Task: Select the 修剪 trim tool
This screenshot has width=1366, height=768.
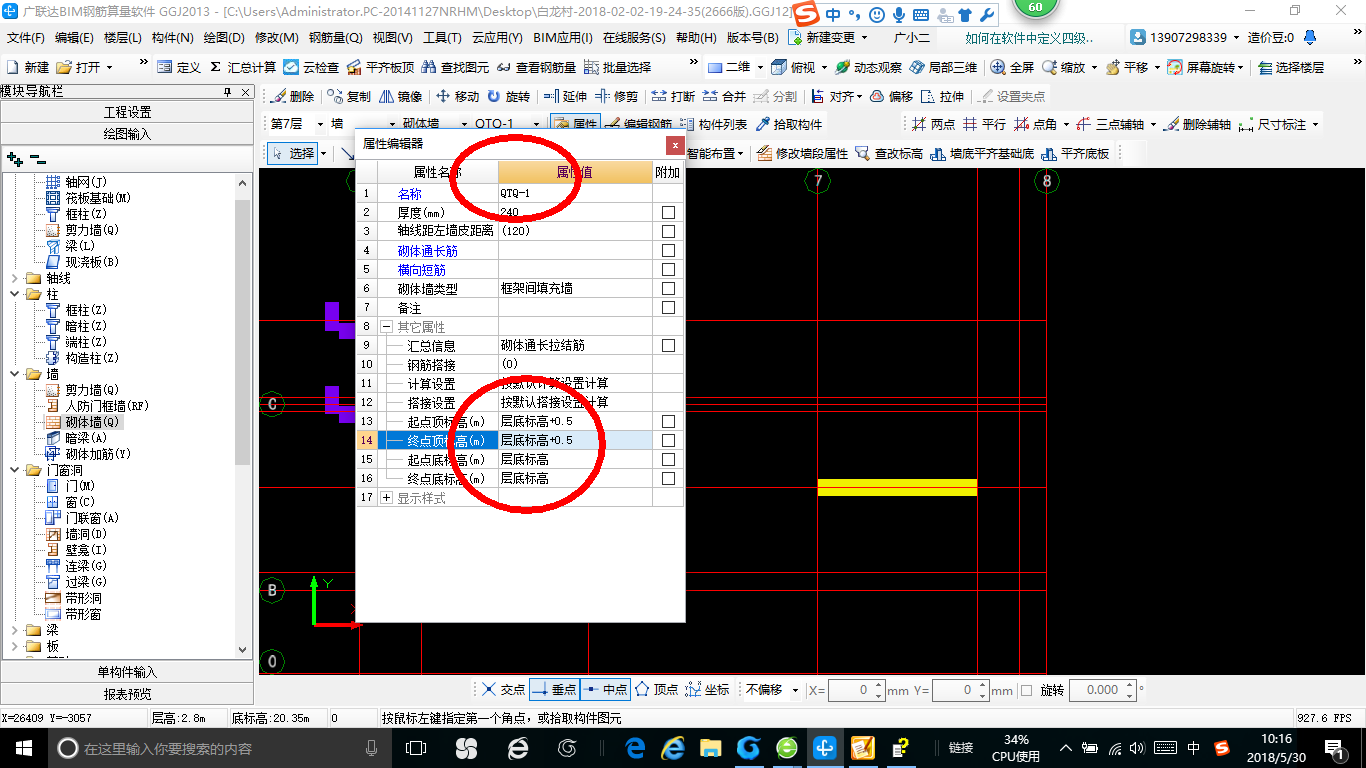Action: [x=616, y=96]
